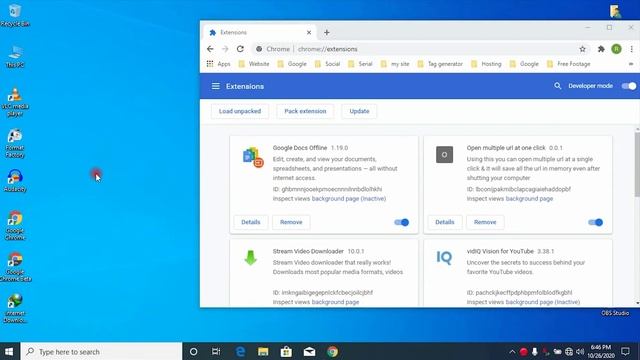640x360 pixels.
Task: Open the Free Footage bookmarks folder
Action: [x=569, y=64]
